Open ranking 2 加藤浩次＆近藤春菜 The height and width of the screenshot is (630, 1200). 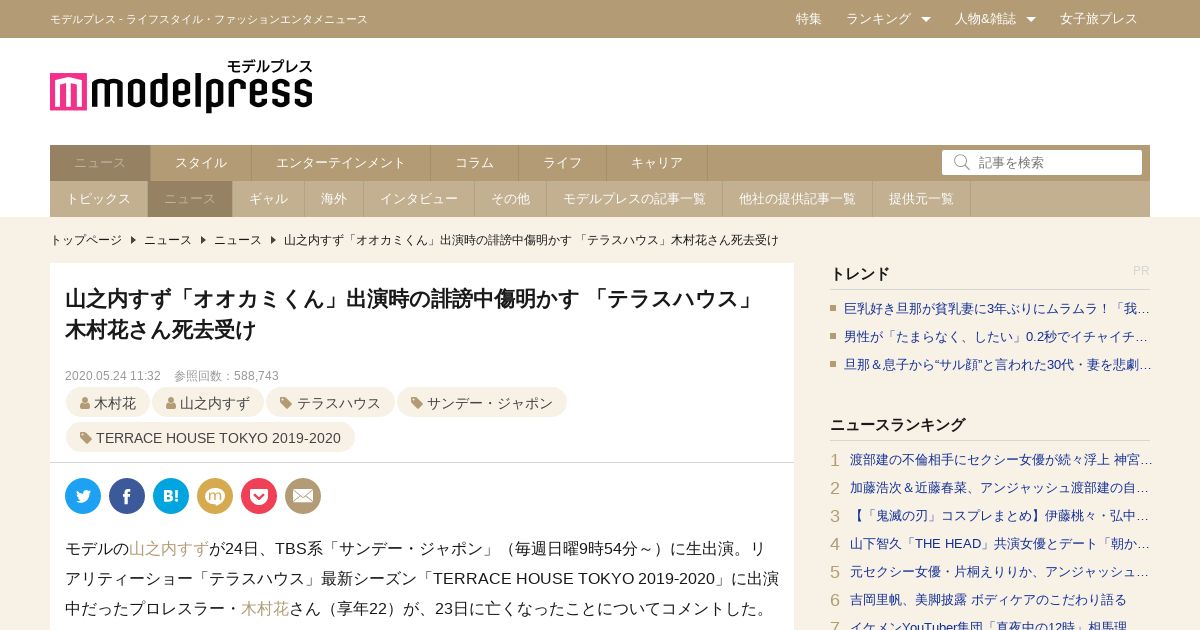1000,488
